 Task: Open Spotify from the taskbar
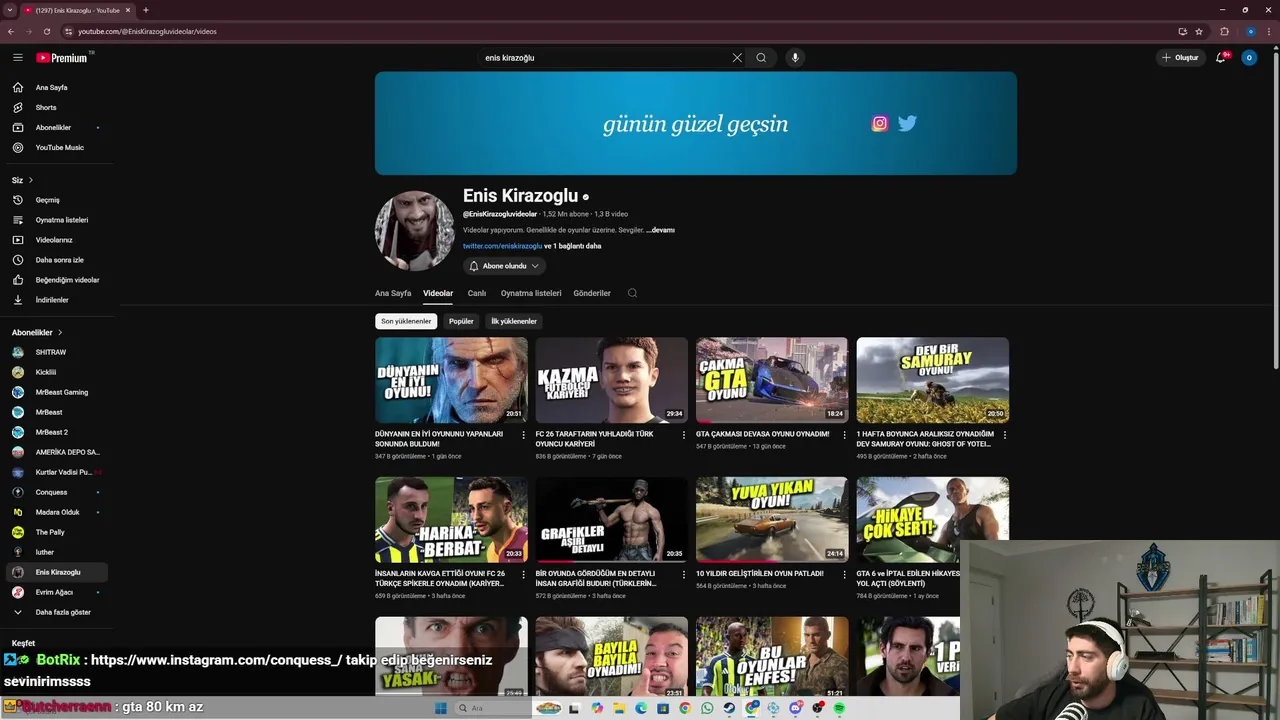click(839, 708)
